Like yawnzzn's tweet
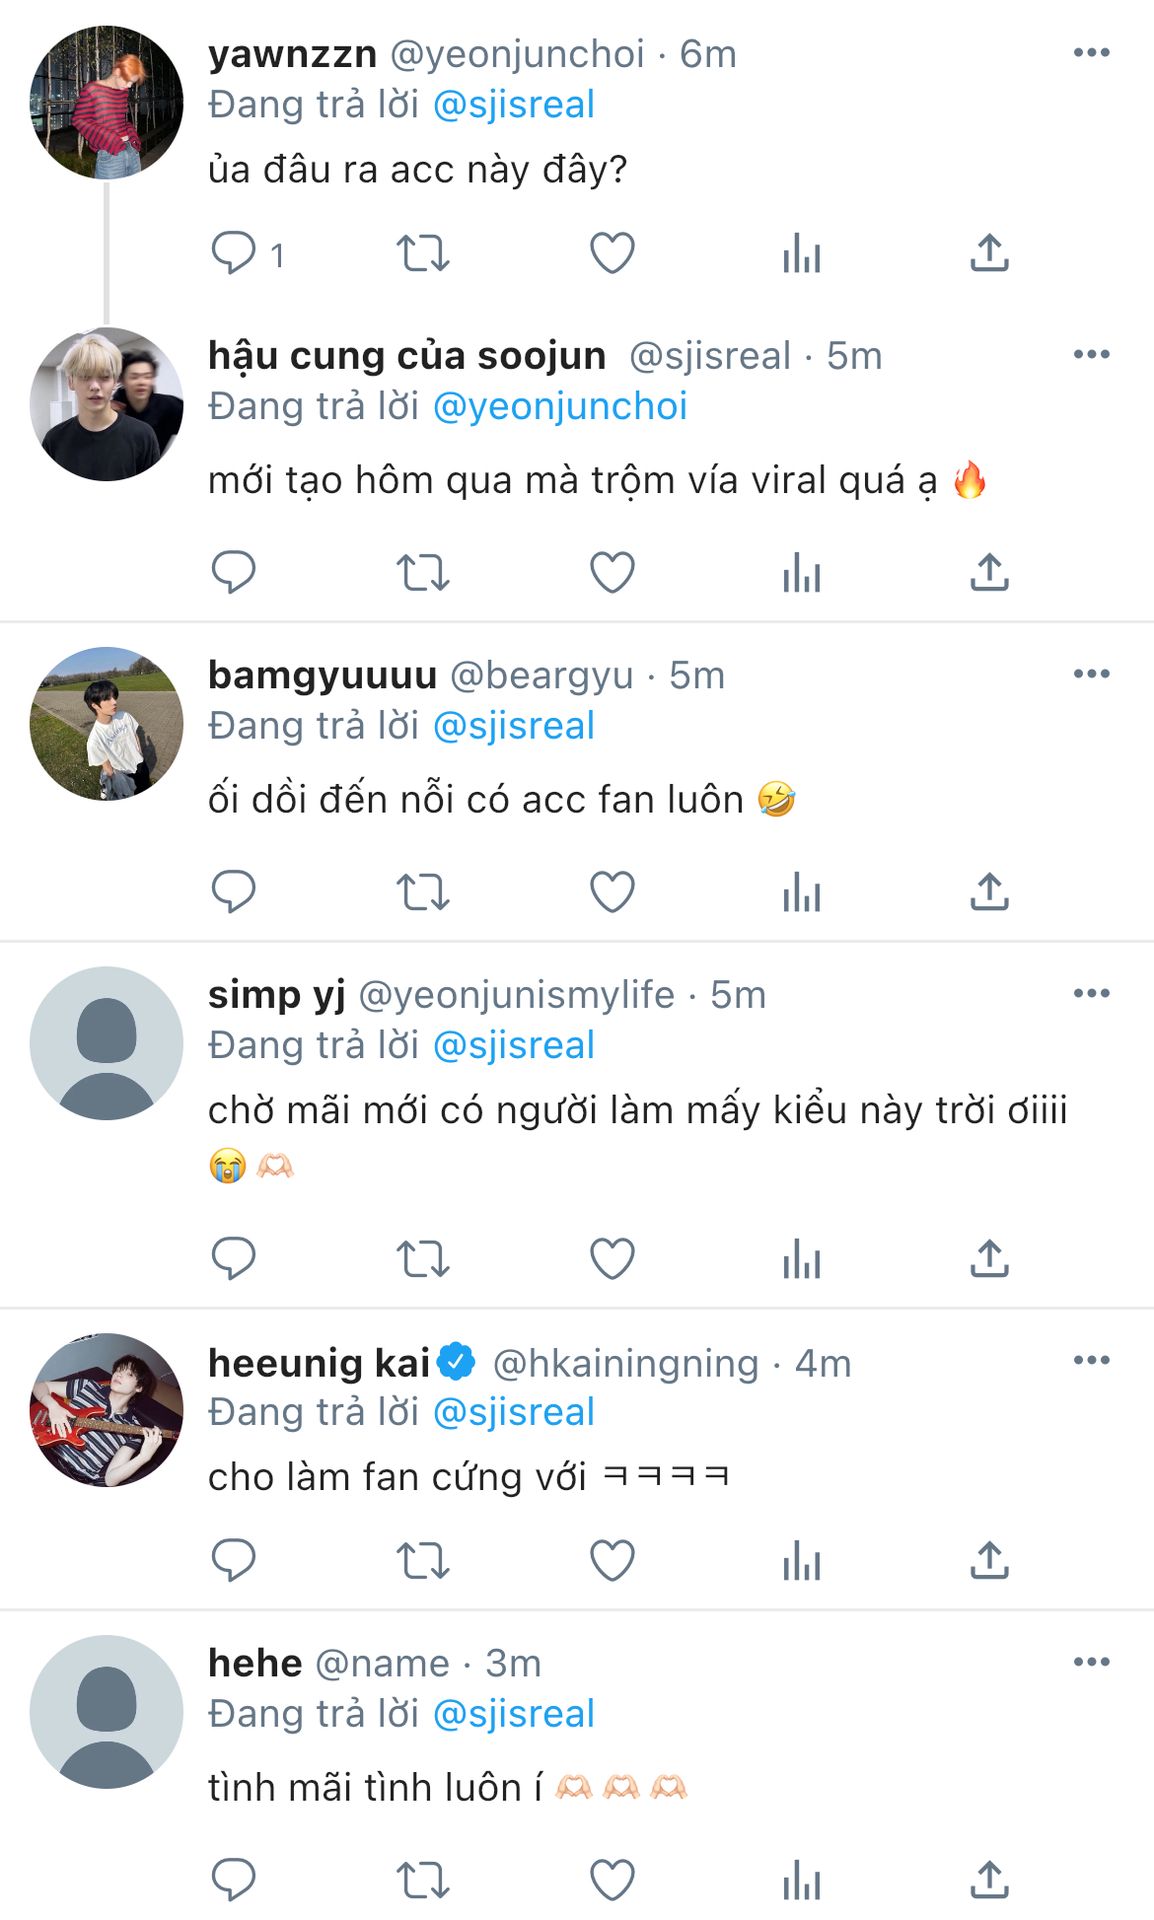Image resolution: width=1154 pixels, height=1920 pixels. tap(612, 253)
